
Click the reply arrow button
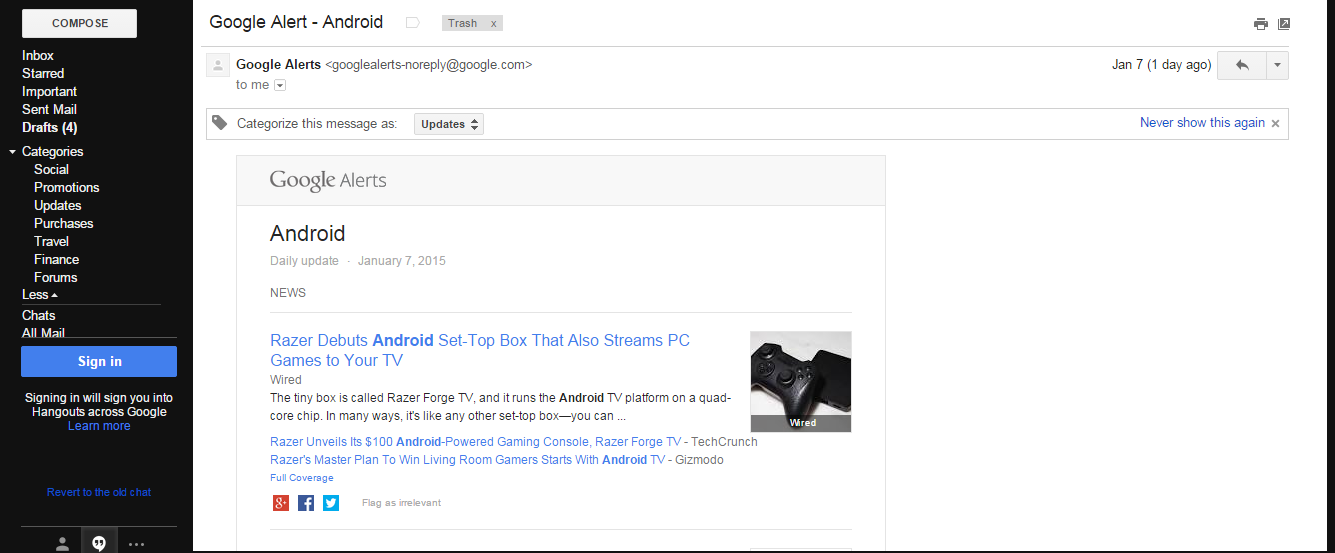pyautogui.click(x=1242, y=65)
